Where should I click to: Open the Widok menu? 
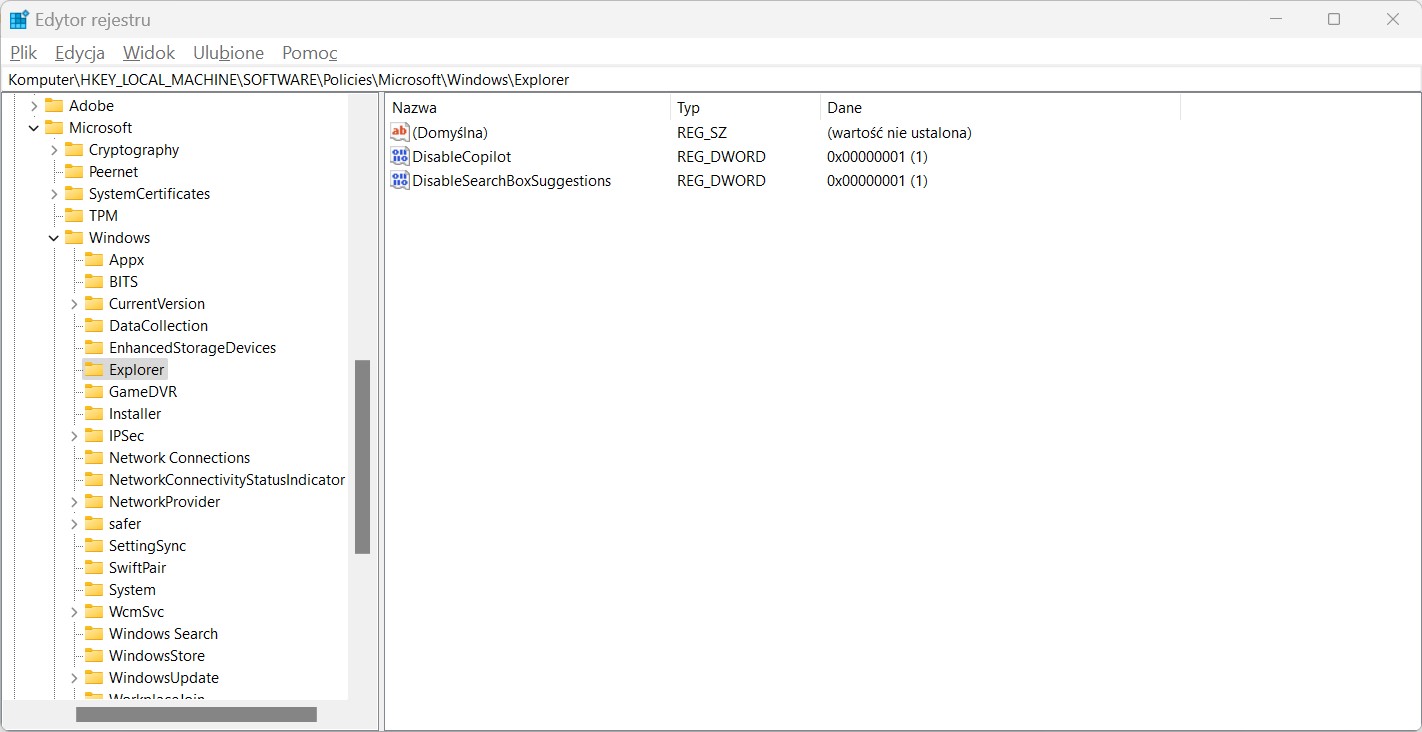click(149, 53)
